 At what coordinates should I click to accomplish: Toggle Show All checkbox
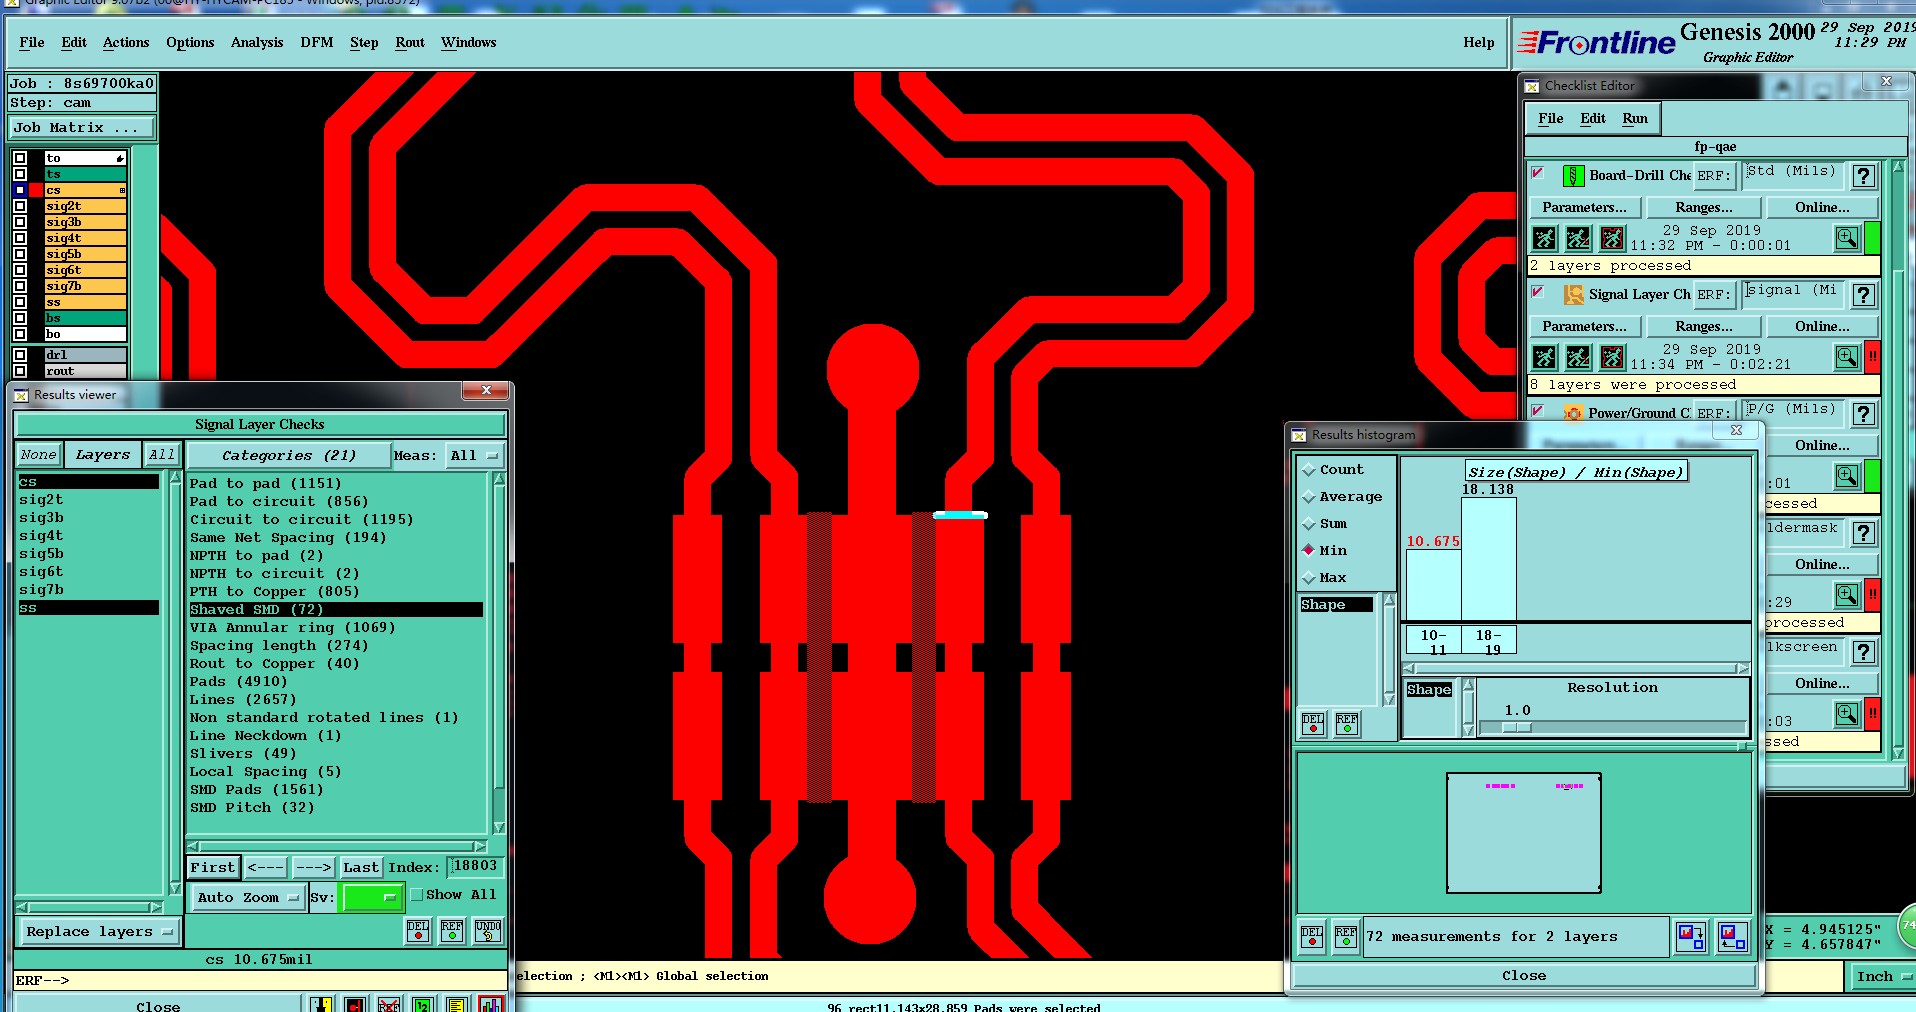(417, 895)
